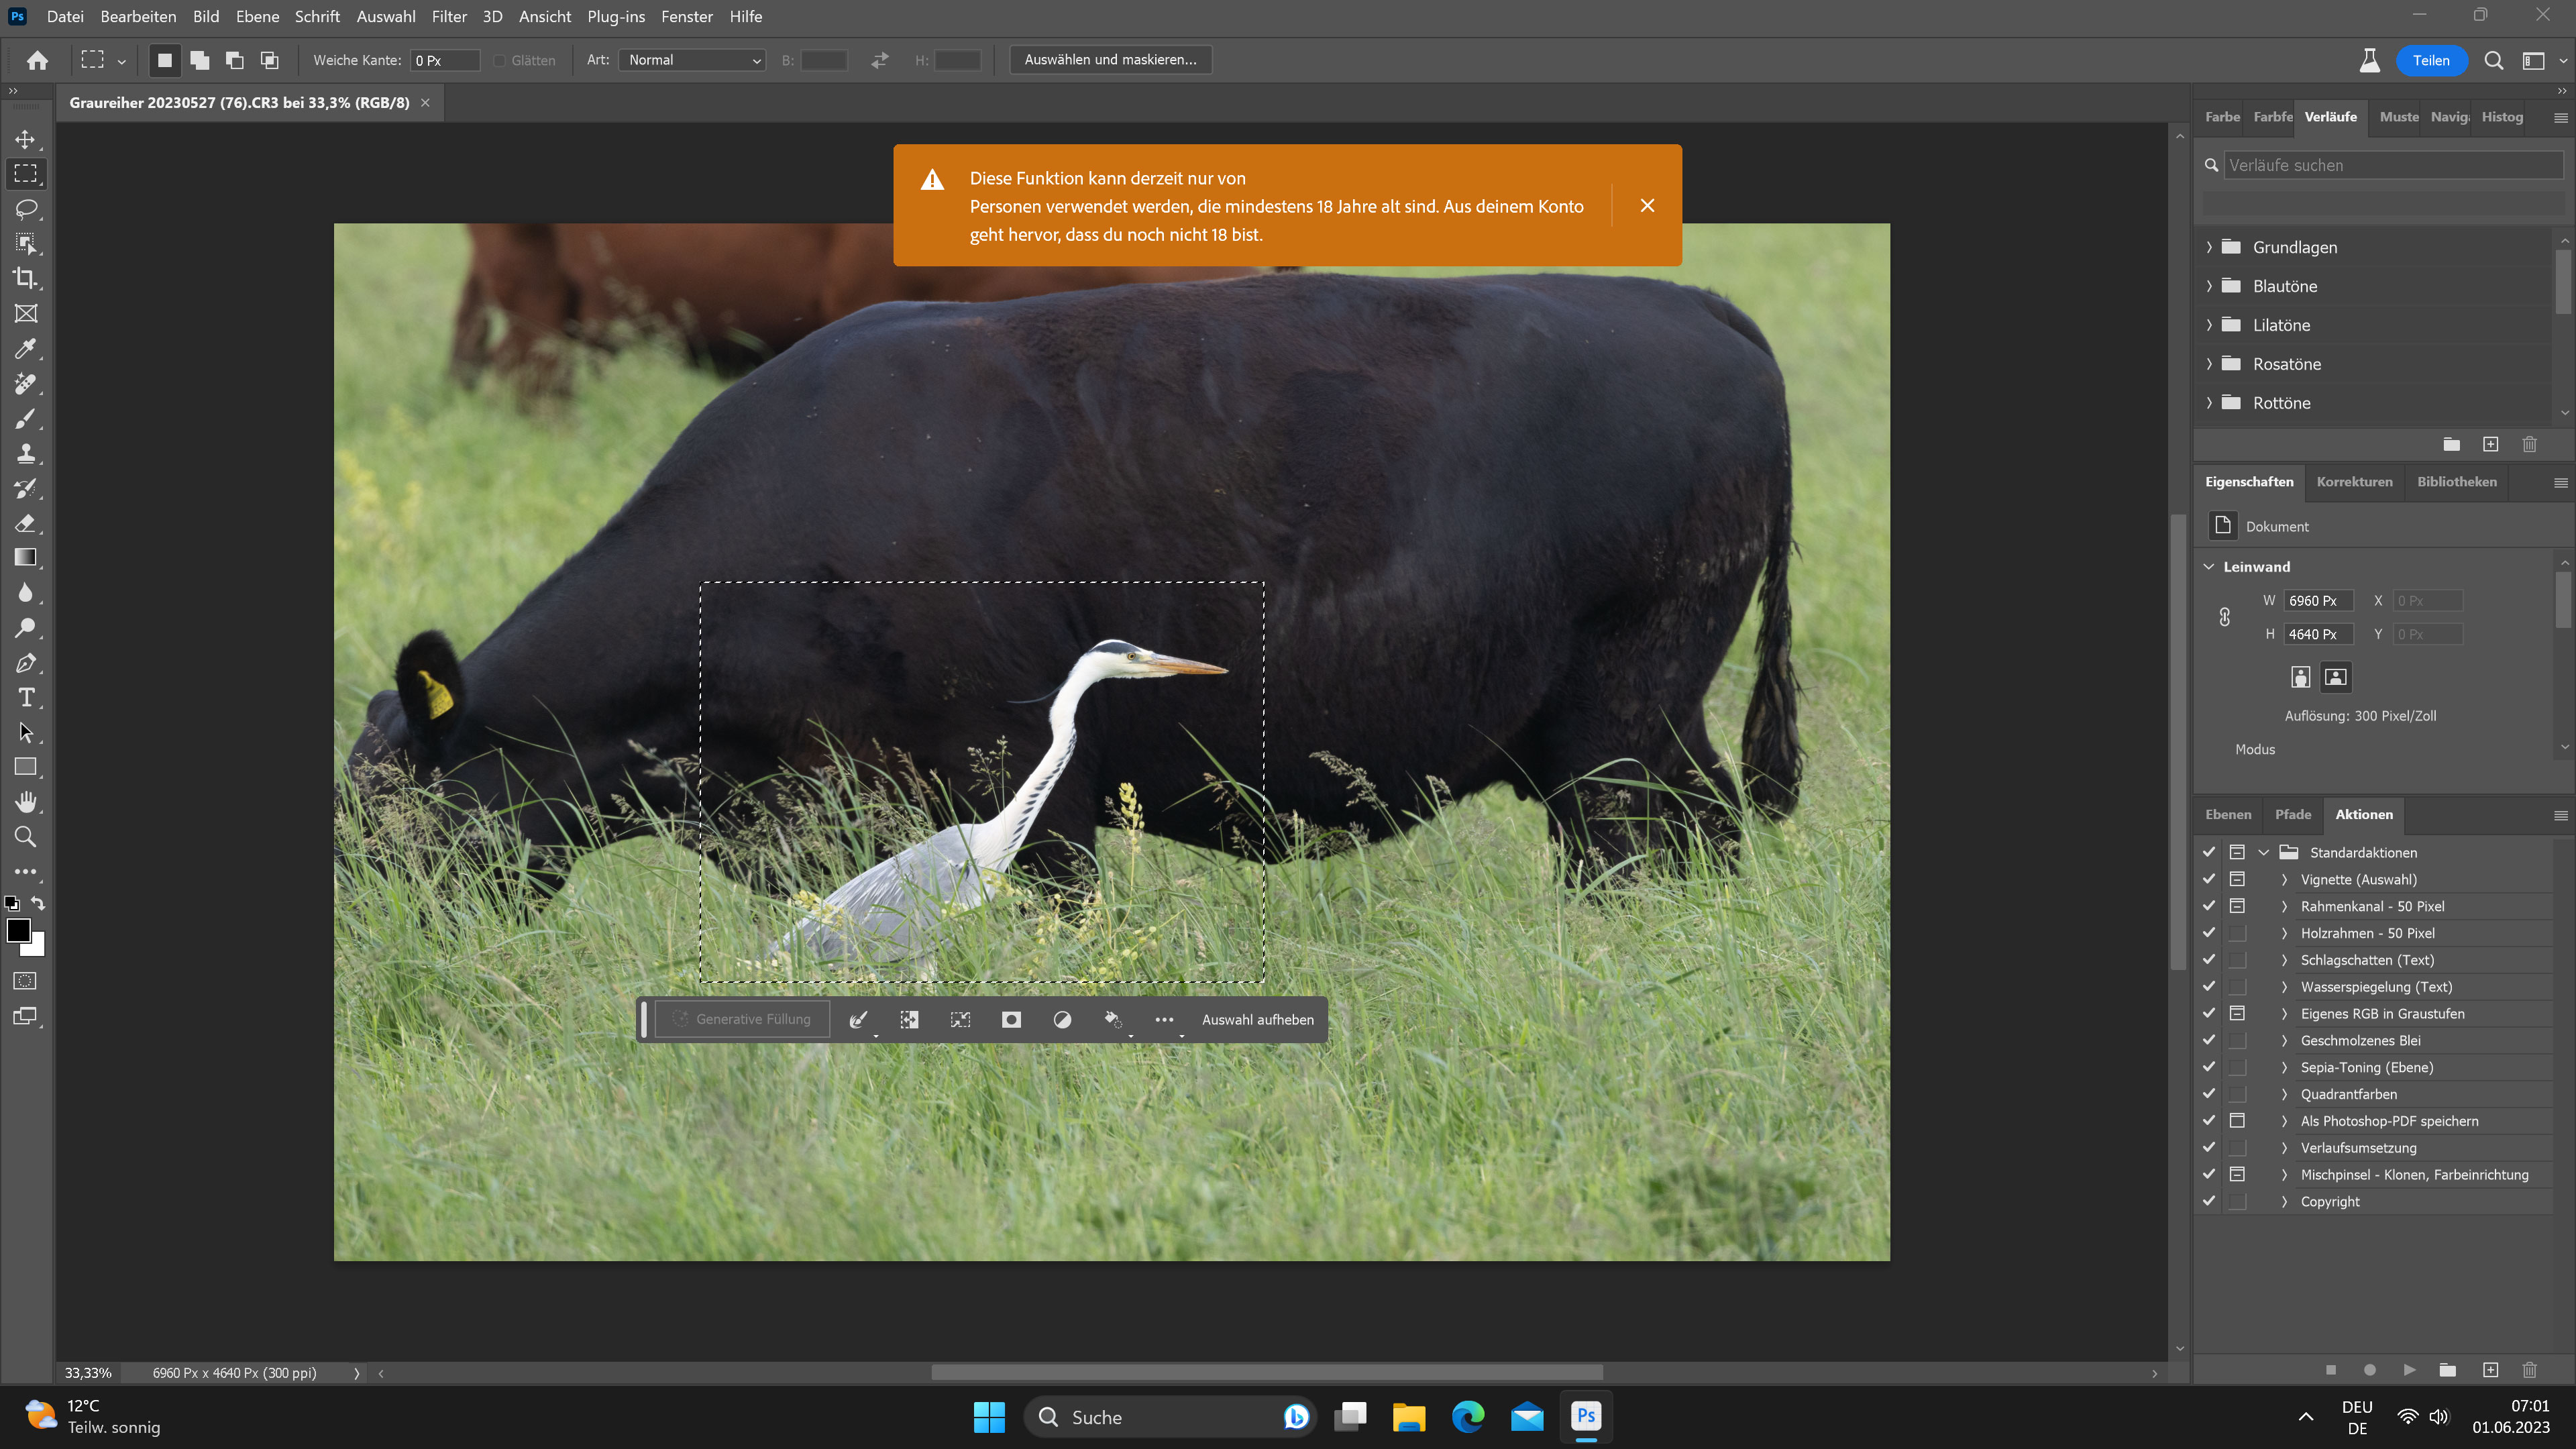Toggle the link between width and height
This screenshot has height=1449, width=2576.
click(2224, 617)
